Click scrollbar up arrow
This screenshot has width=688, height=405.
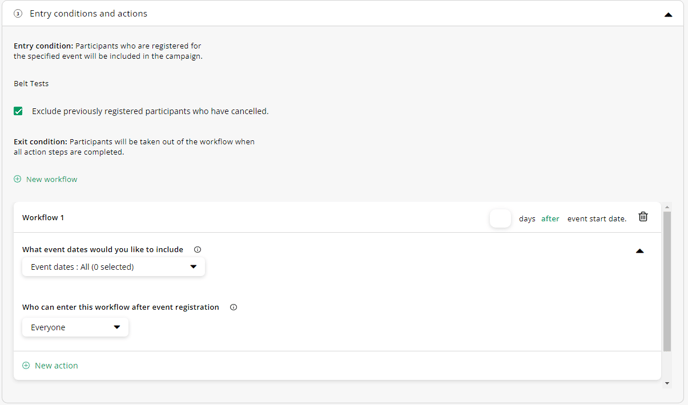point(667,207)
